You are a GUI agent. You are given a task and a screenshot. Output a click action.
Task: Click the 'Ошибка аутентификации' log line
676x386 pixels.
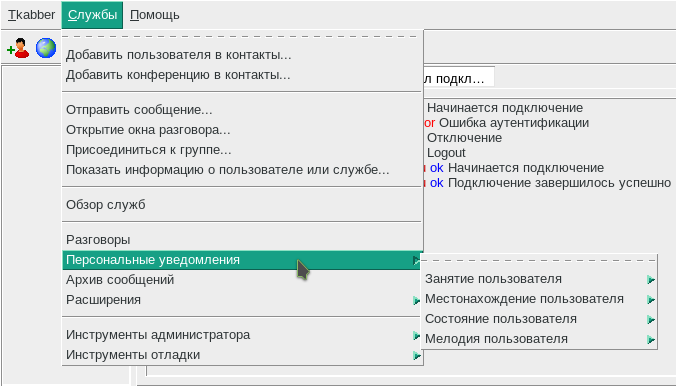[514, 123]
